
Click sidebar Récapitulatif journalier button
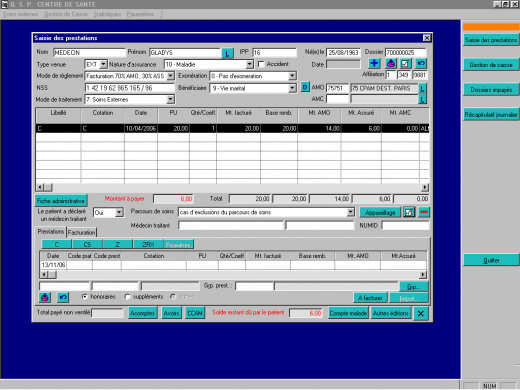491,115
